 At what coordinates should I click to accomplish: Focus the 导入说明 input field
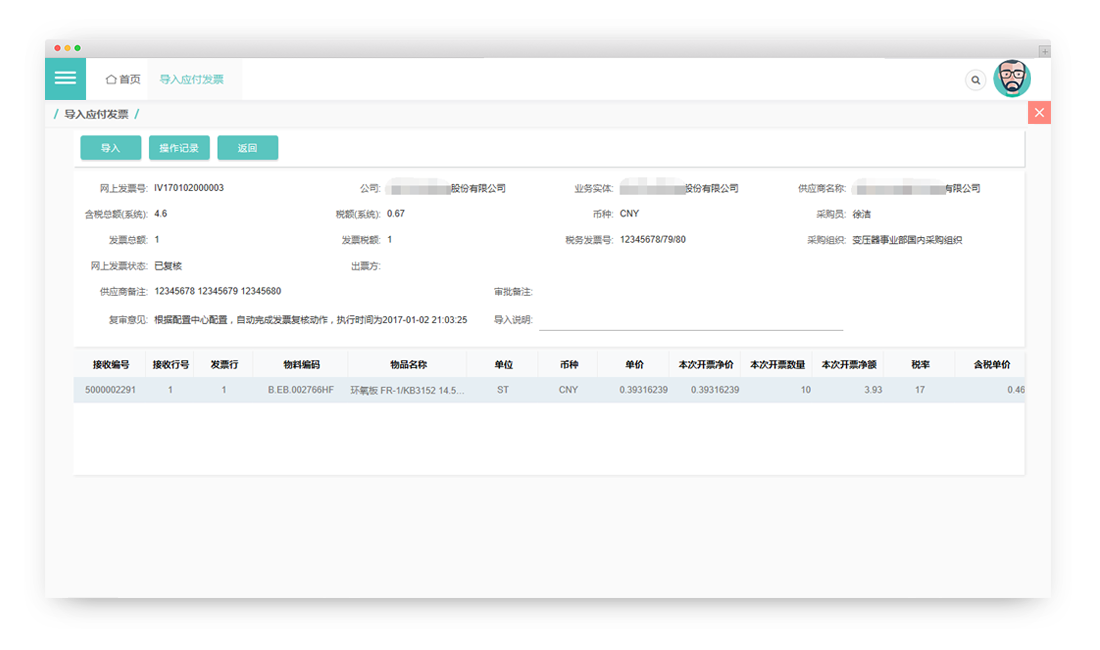(690, 320)
